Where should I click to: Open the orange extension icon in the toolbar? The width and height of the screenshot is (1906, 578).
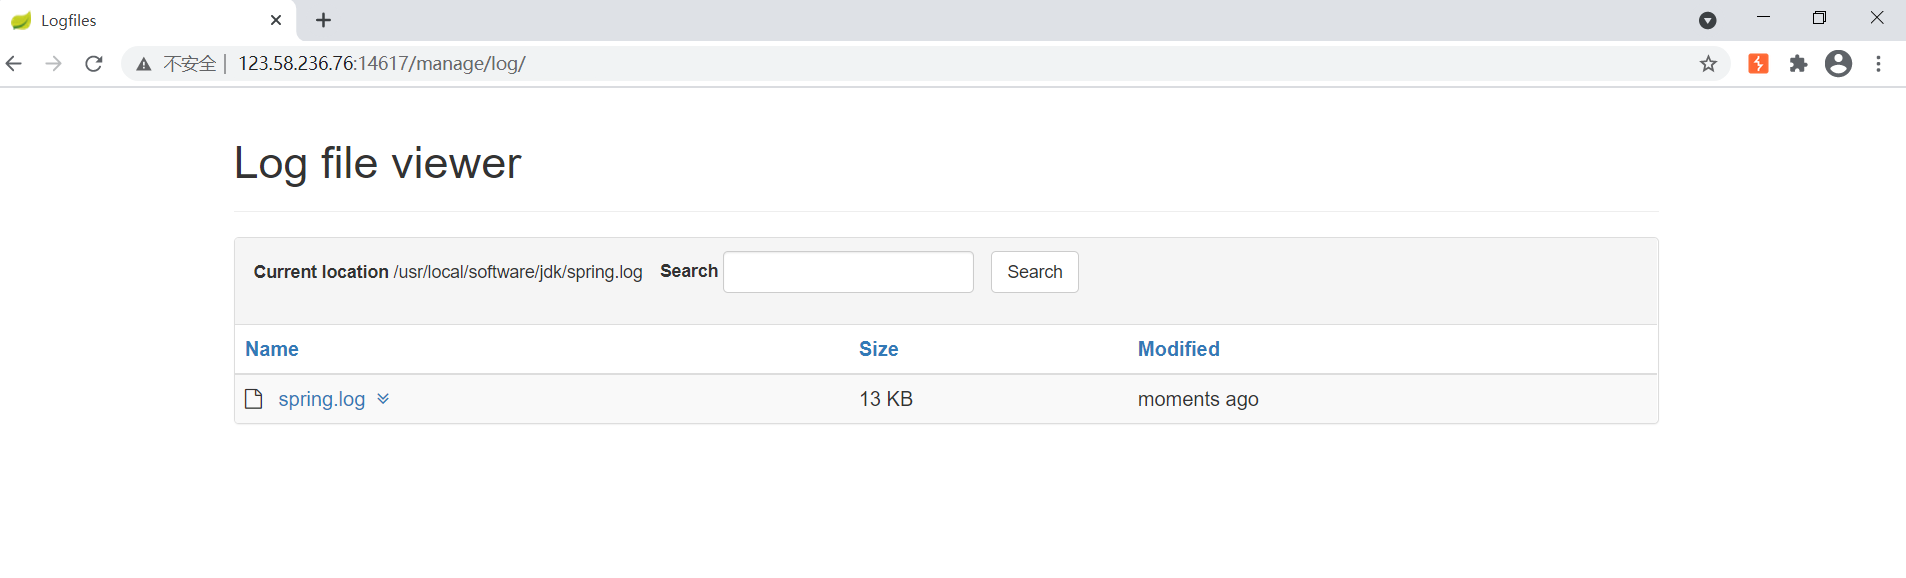pos(1758,64)
